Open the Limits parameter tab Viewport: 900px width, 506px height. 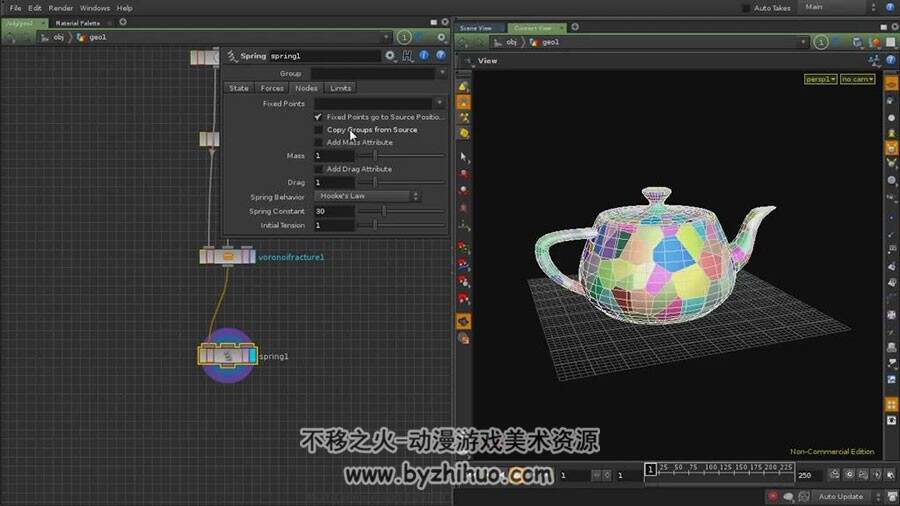[x=340, y=88]
